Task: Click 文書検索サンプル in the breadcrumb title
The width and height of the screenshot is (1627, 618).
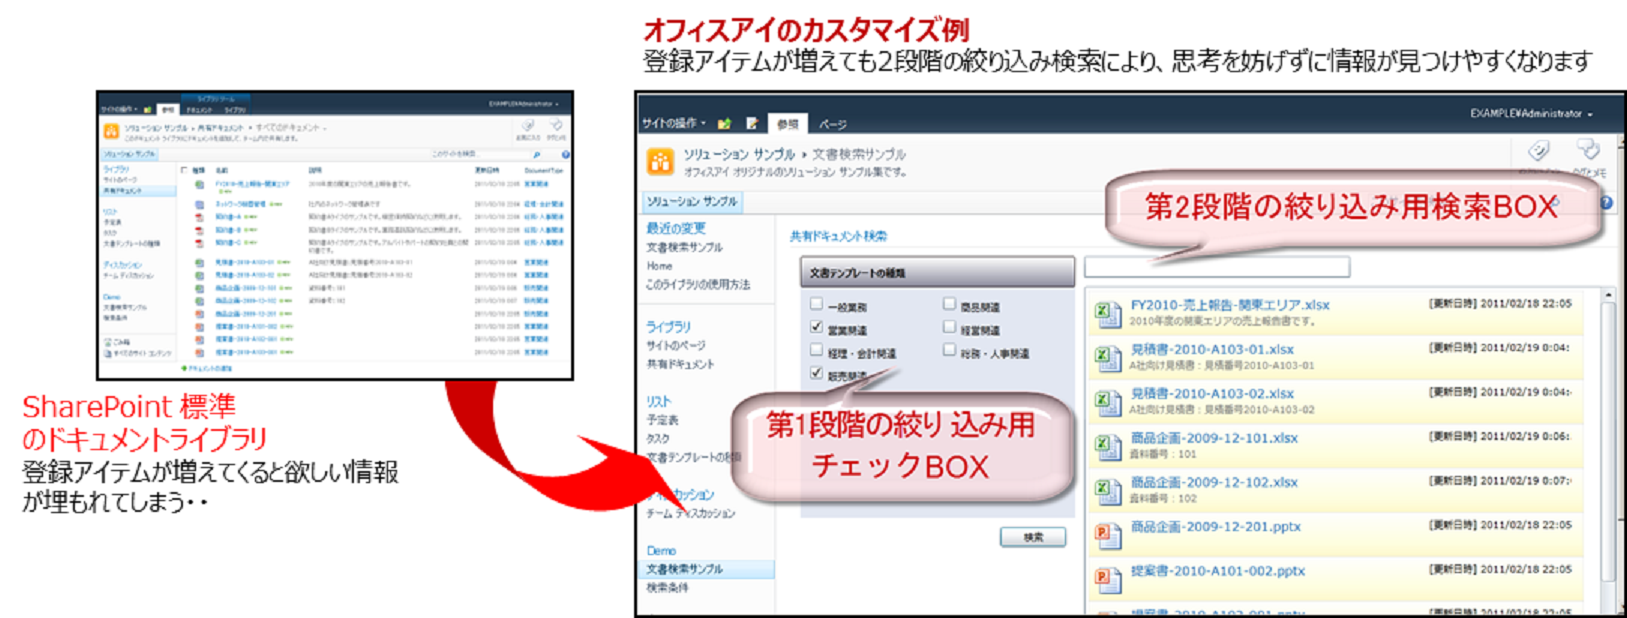Action: [x=858, y=154]
